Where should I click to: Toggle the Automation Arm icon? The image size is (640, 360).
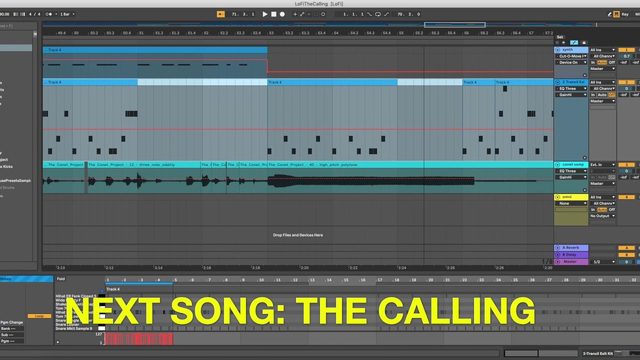click(x=302, y=14)
